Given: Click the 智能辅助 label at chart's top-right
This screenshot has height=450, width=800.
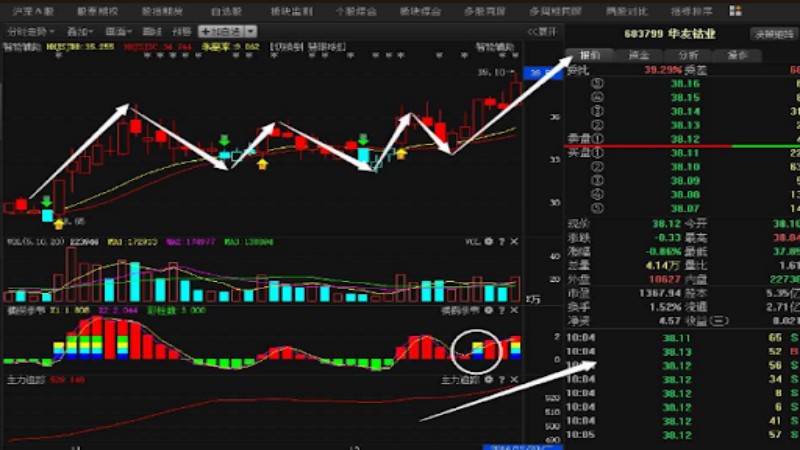Looking at the screenshot, I should click(x=494, y=46).
